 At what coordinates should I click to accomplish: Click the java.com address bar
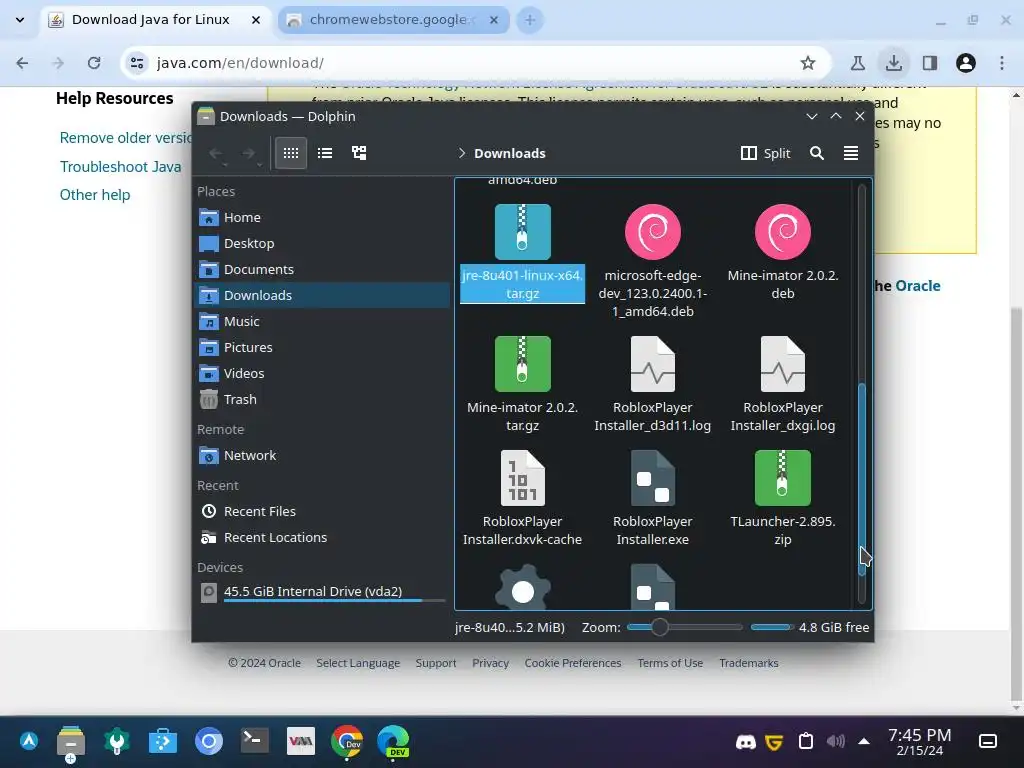point(477,63)
